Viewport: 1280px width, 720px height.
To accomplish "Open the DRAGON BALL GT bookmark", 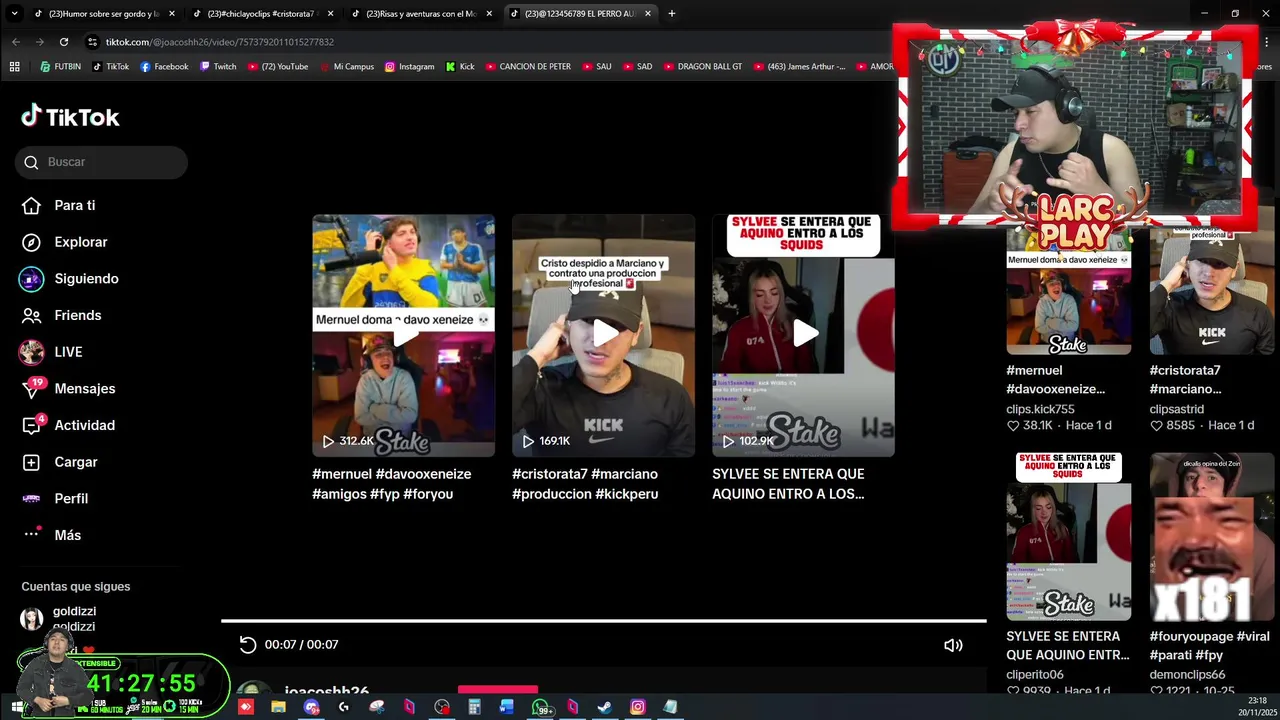I will (x=702, y=67).
